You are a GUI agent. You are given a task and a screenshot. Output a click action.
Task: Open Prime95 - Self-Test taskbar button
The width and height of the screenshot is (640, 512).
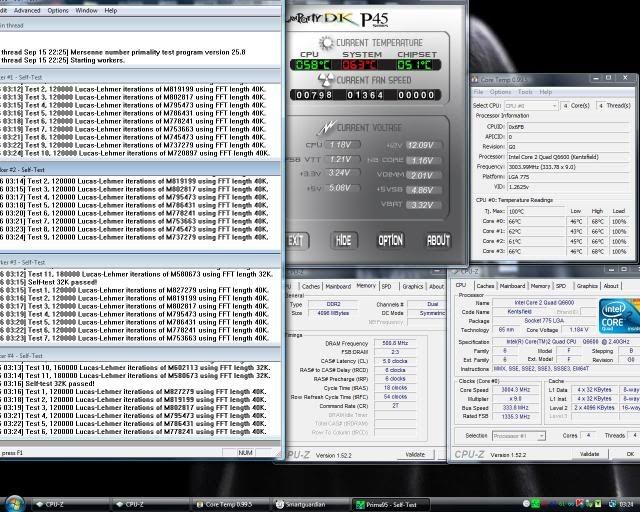click(389, 505)
